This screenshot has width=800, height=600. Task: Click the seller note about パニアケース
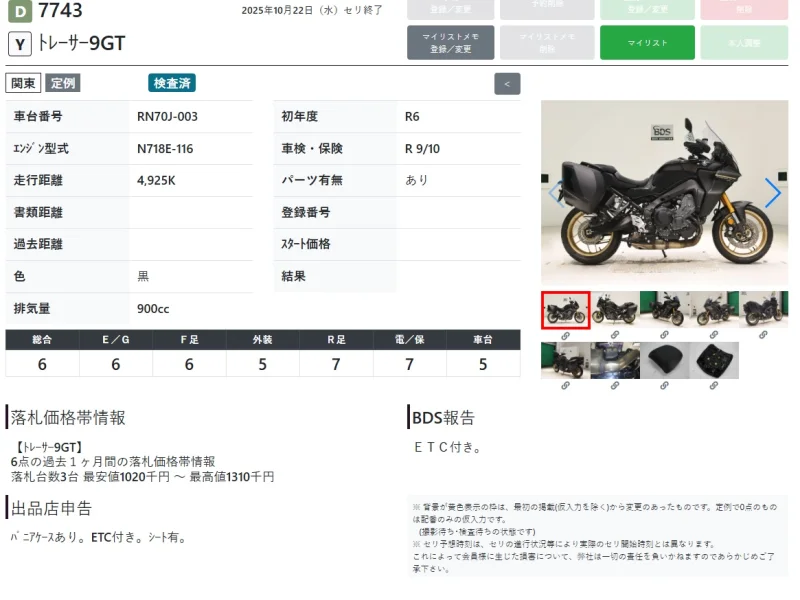[x=99, y=537]
